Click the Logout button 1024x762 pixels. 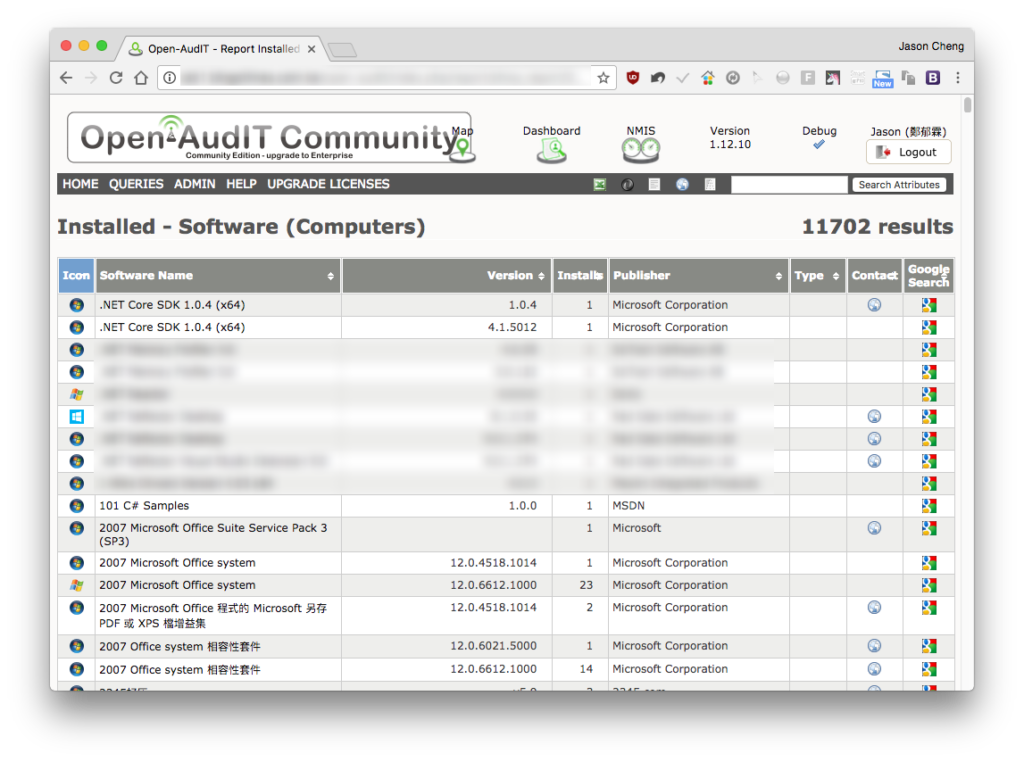[x=908, y=152]
